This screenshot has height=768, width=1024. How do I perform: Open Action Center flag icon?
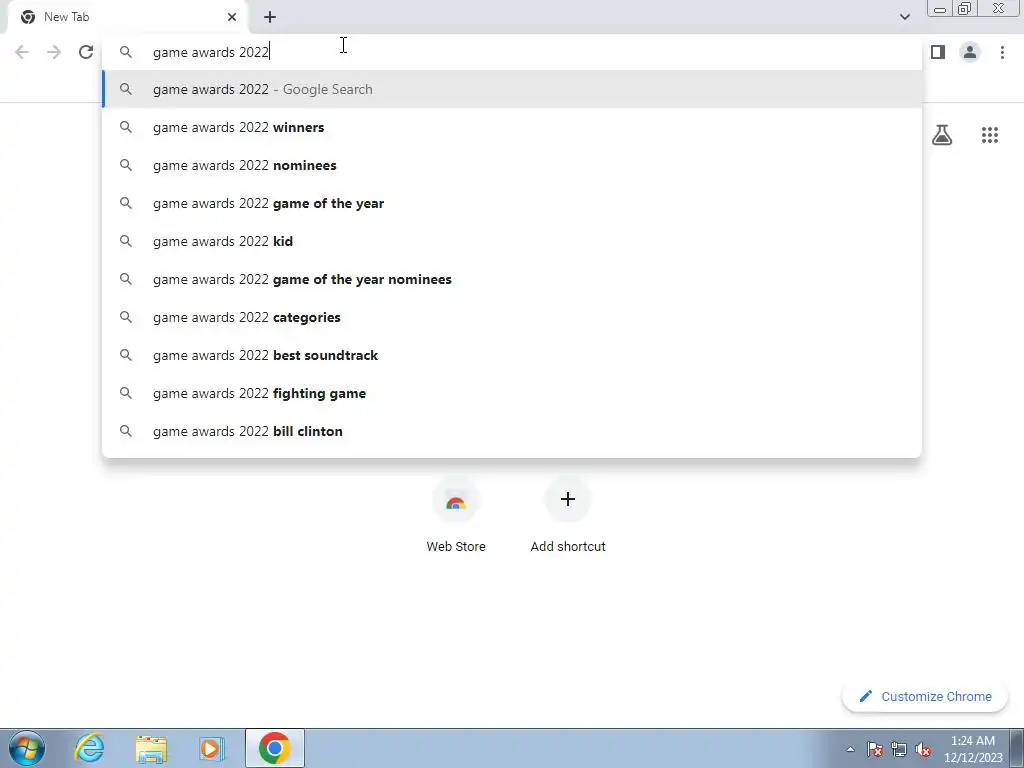[x=875, y=749]
